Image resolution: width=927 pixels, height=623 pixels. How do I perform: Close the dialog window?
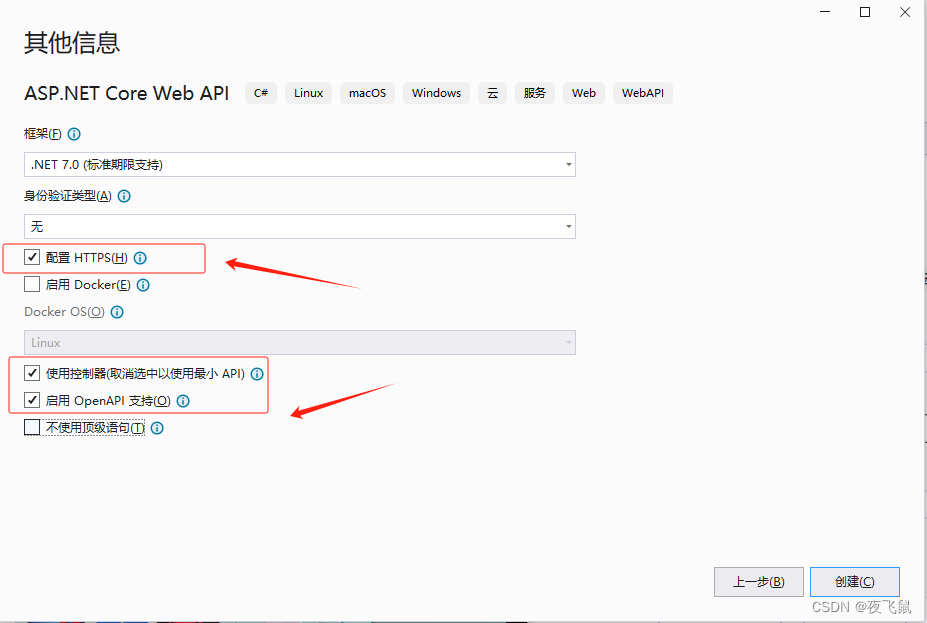pyautogui.click(x=905, y=12)
